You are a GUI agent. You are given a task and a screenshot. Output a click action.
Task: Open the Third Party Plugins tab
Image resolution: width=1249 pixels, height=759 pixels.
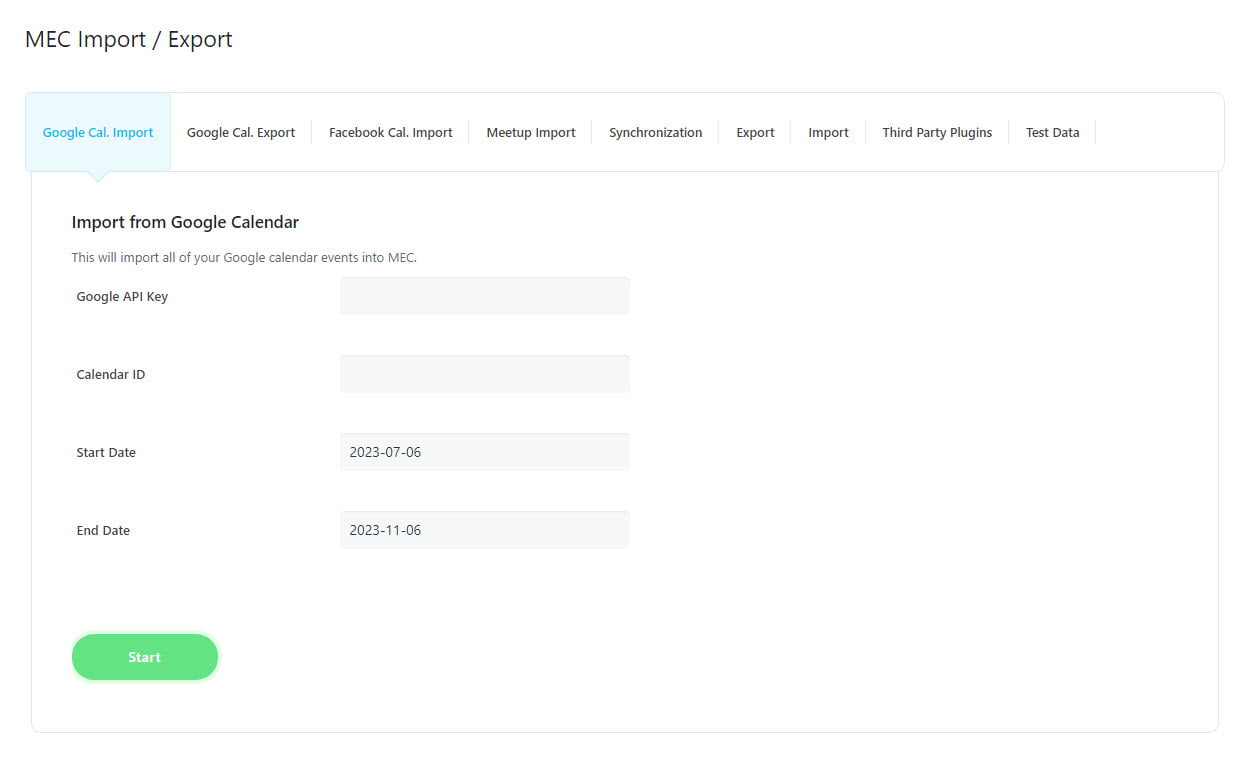pyautogui.click(x=937, y=132)
